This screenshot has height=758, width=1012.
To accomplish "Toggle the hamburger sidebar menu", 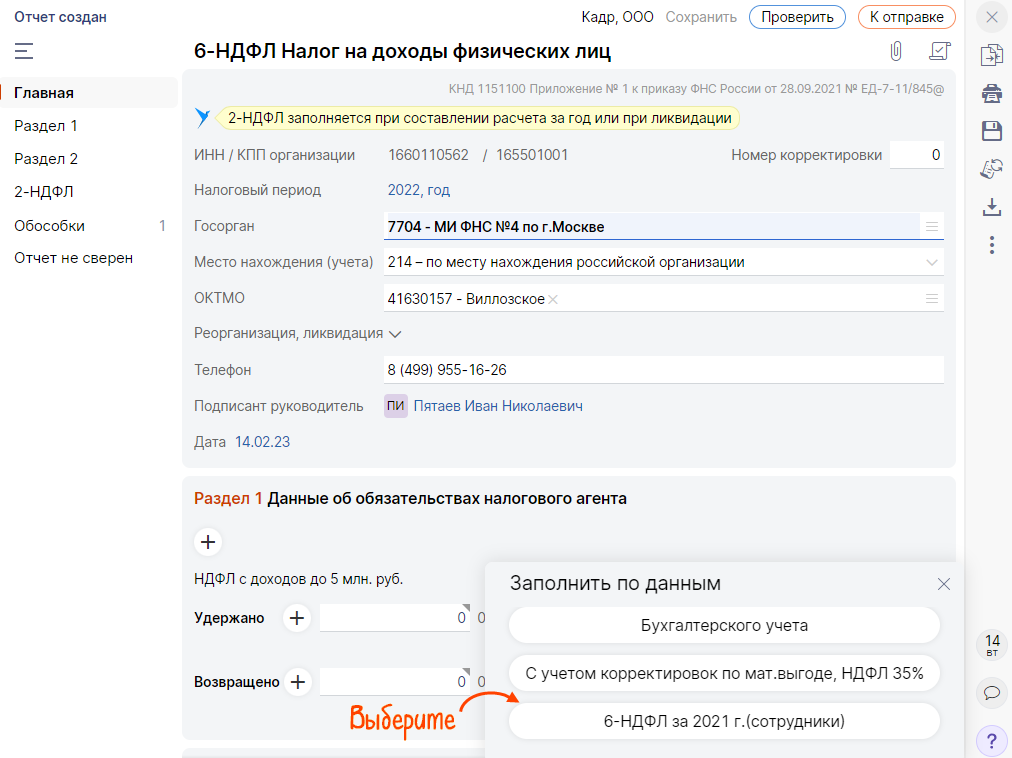I will [25, 51].
